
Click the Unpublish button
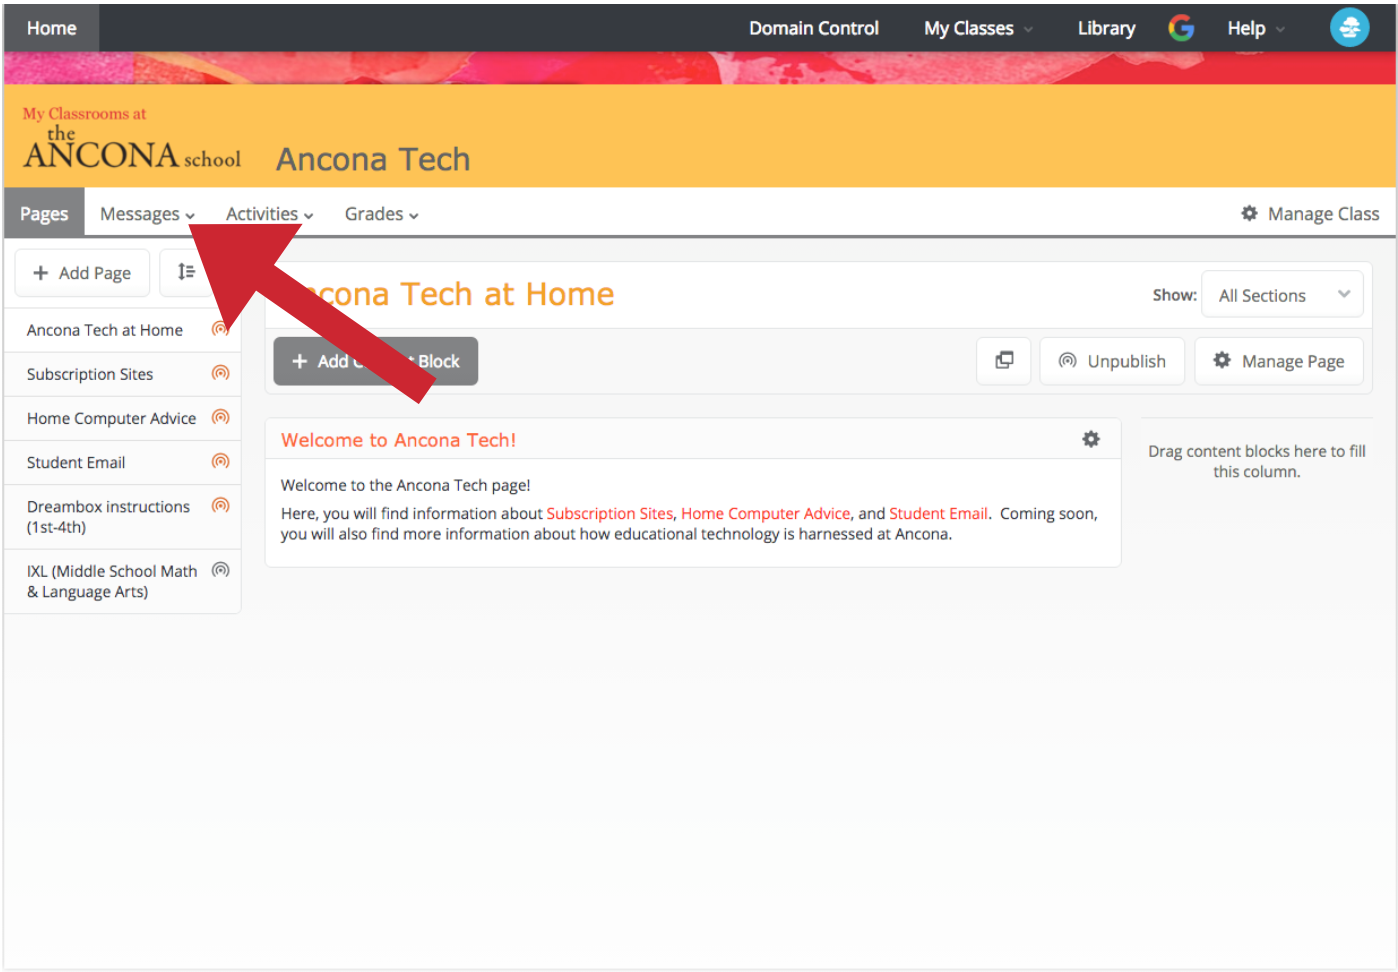[1112, 361]
